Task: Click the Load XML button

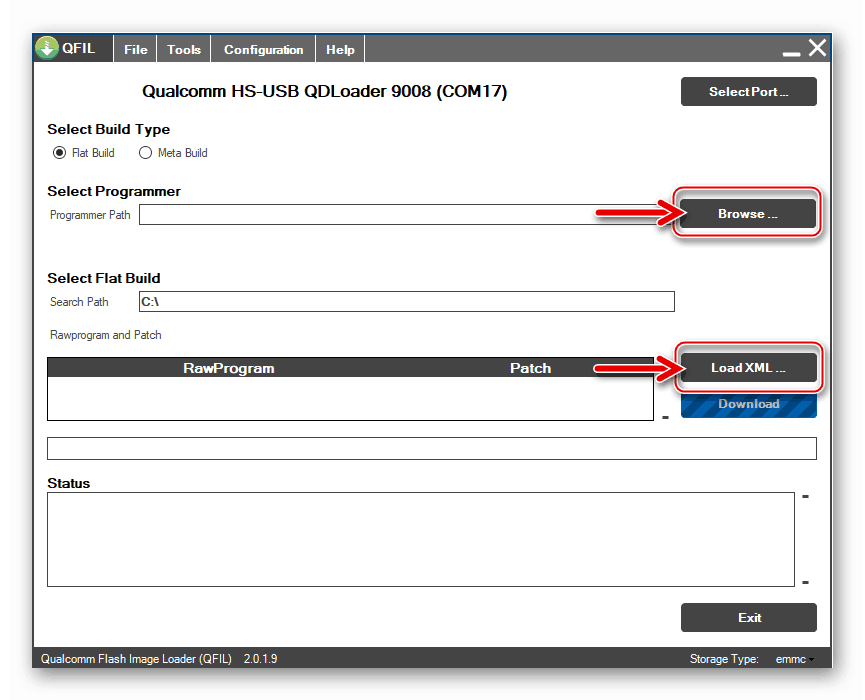Action: (749, 367)
